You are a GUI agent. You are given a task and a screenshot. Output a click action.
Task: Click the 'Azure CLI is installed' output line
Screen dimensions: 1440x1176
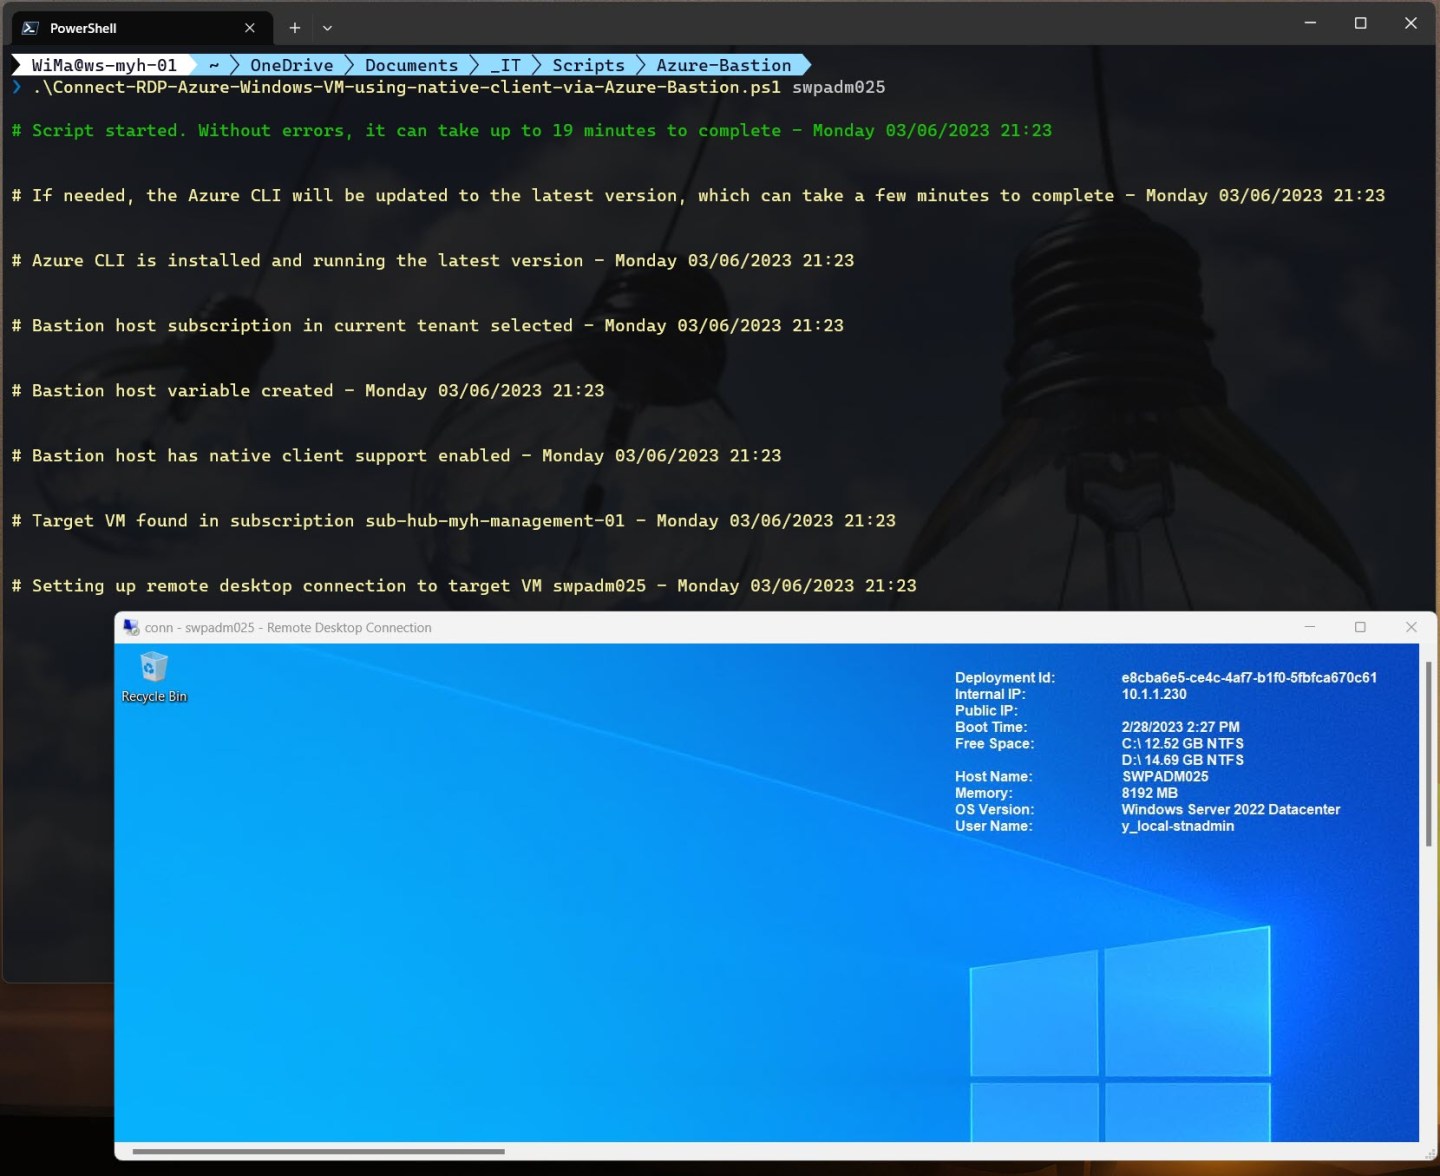(432, 260)
